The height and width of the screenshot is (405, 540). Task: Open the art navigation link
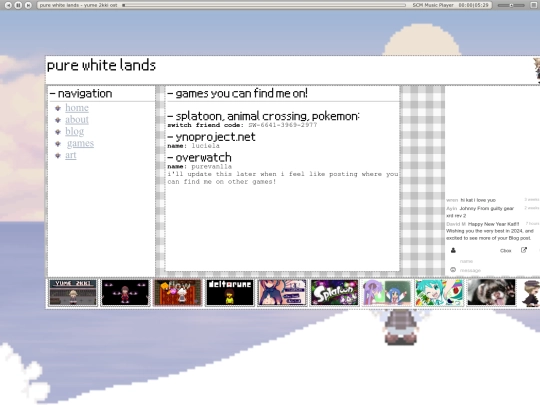click(71, 155)
